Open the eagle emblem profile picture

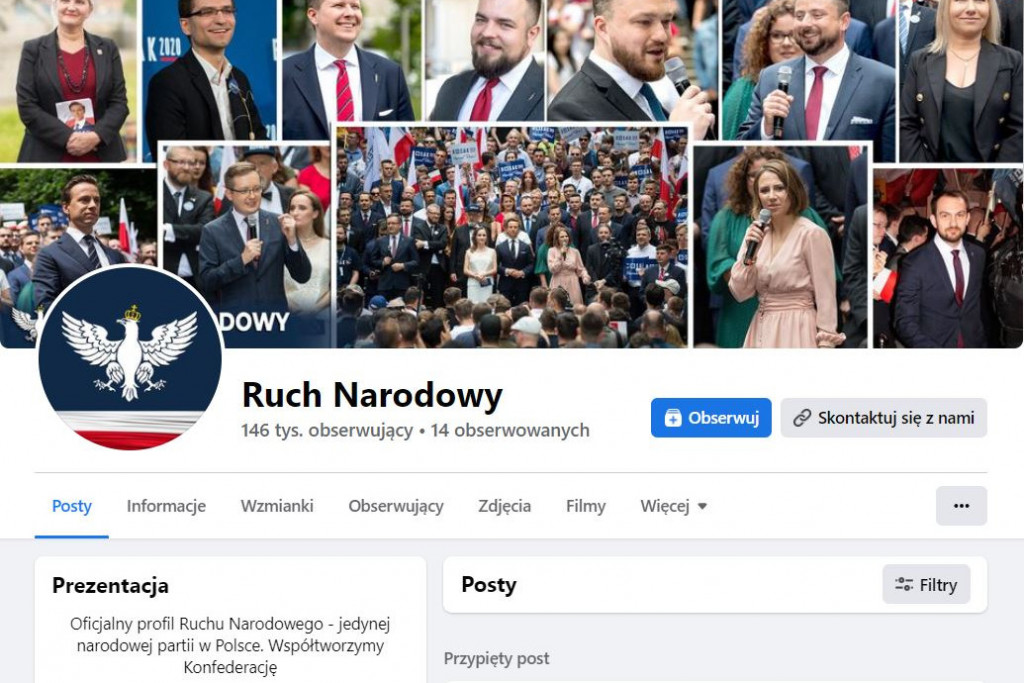click(x=130, y=358)
